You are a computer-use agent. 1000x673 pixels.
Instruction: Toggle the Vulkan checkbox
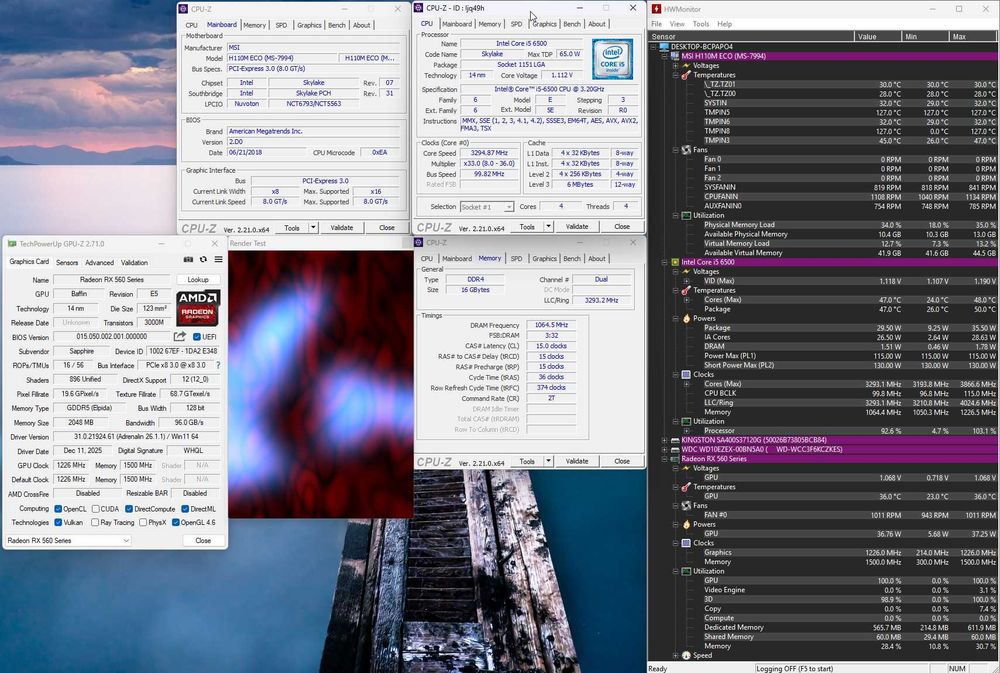pyautogui.click(x=58, y=522)
